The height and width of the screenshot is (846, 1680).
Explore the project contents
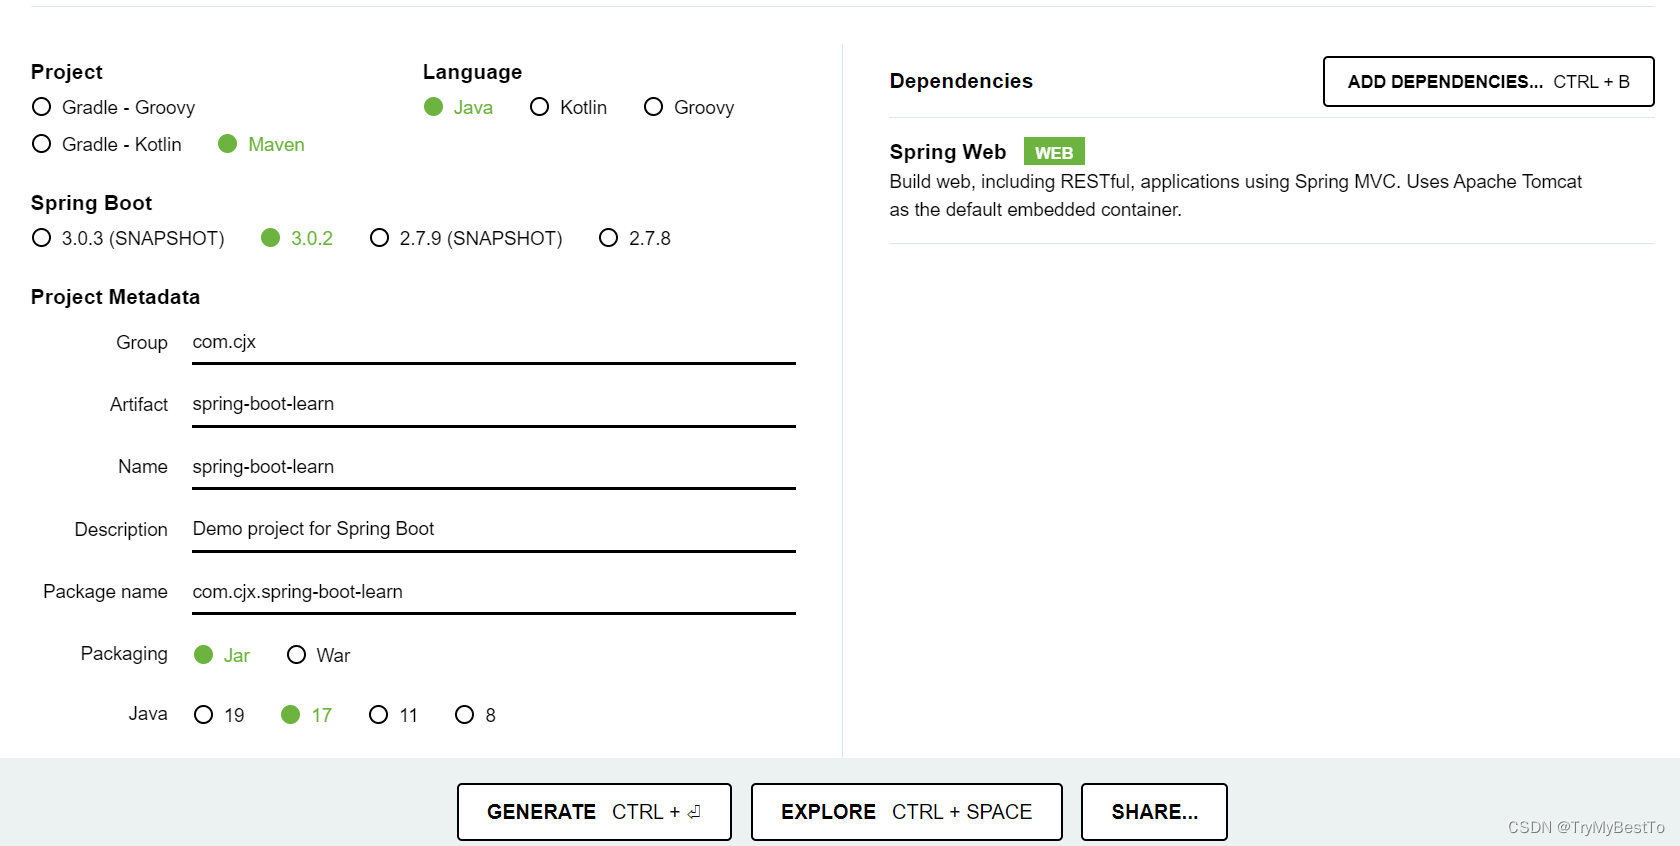[x=906, y=812]
